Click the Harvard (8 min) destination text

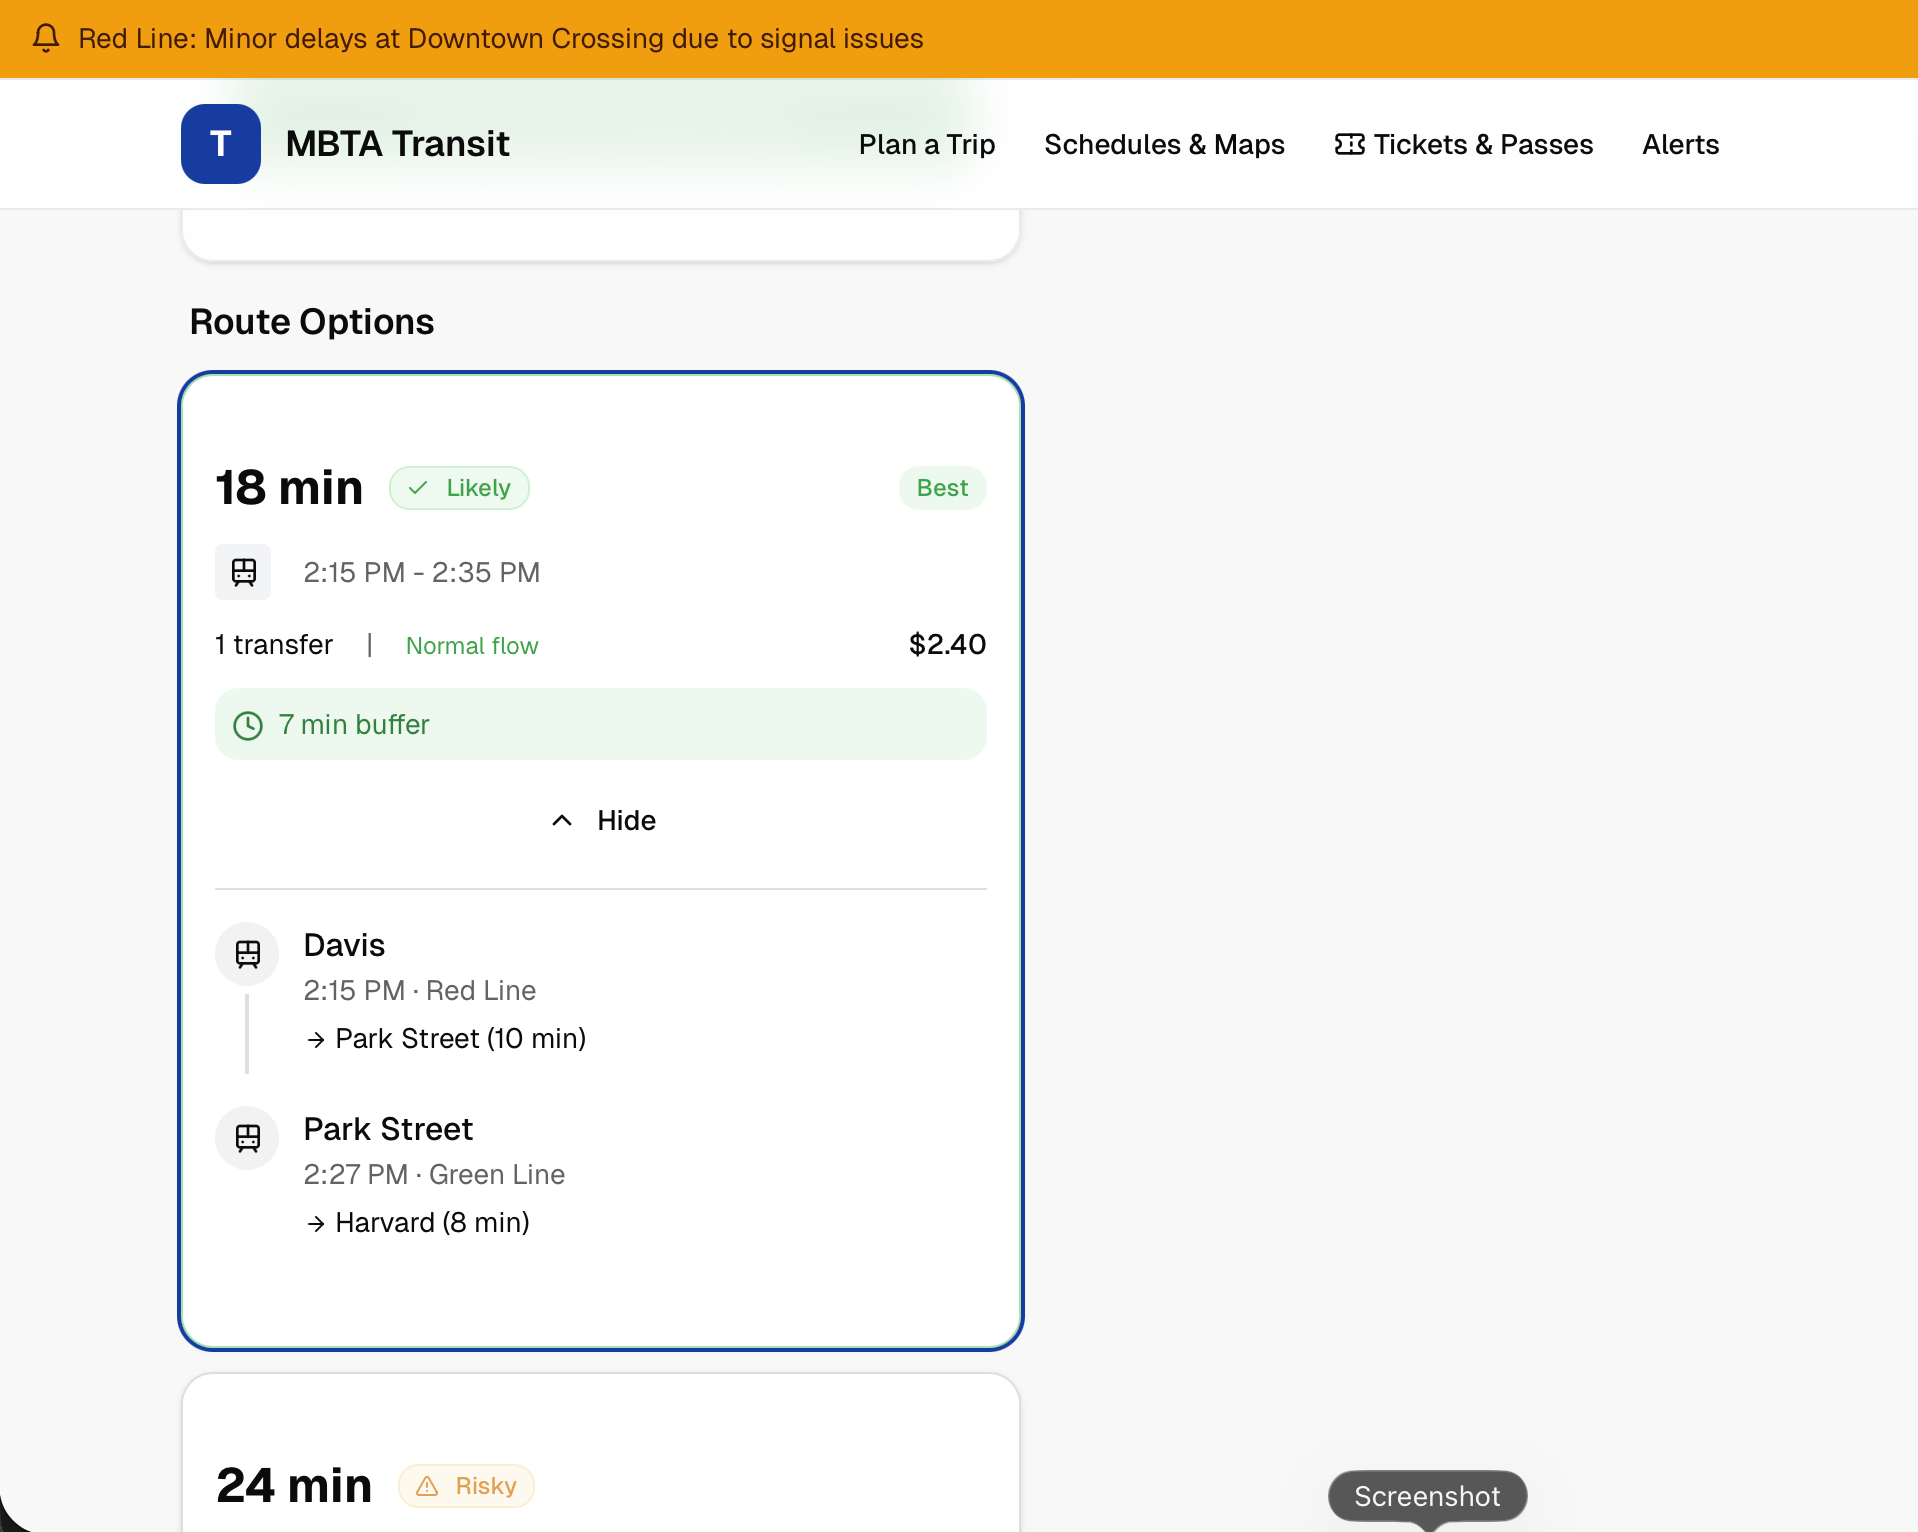point(432,1223)
